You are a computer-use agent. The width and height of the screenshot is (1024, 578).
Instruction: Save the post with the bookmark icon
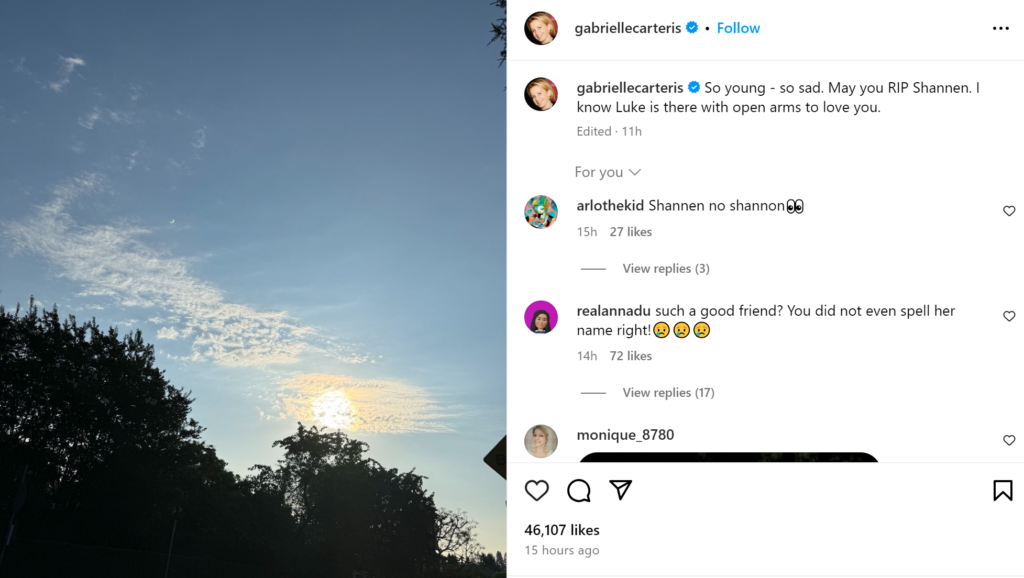[1002, 490]
